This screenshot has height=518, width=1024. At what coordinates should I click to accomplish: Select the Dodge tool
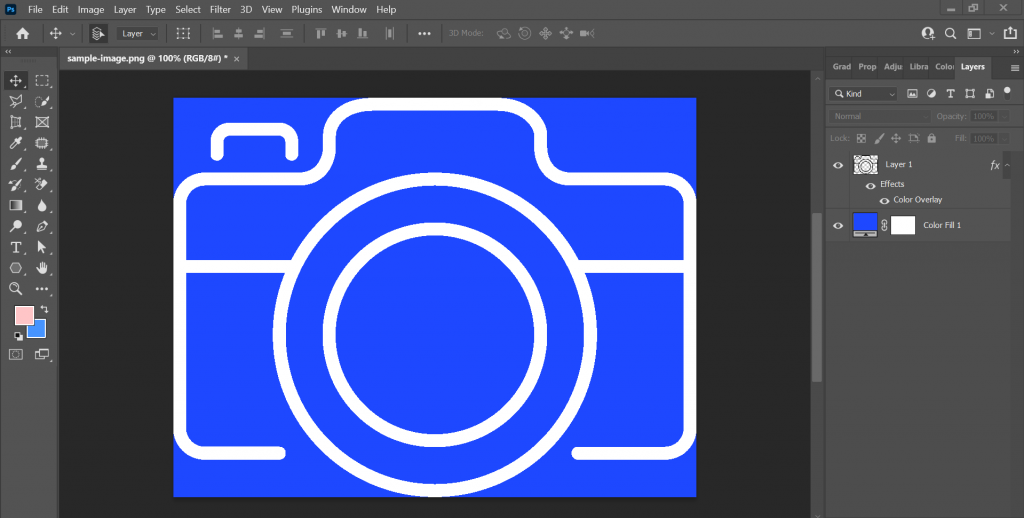pos(16,227)
